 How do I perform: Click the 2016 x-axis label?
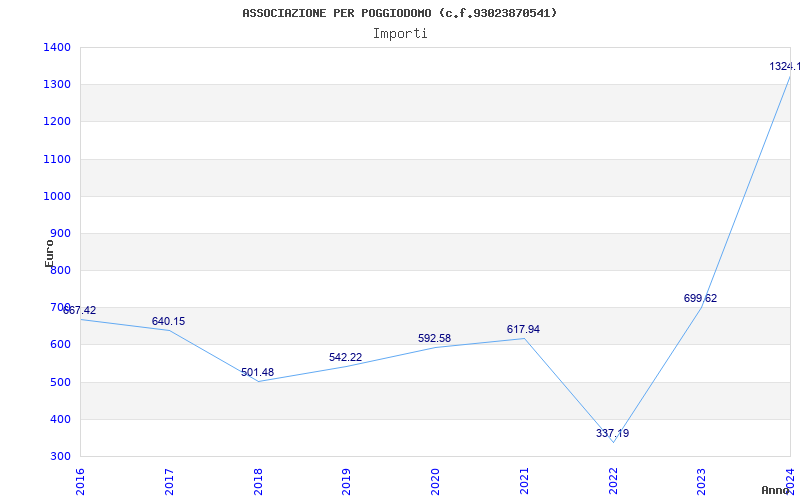80,482
